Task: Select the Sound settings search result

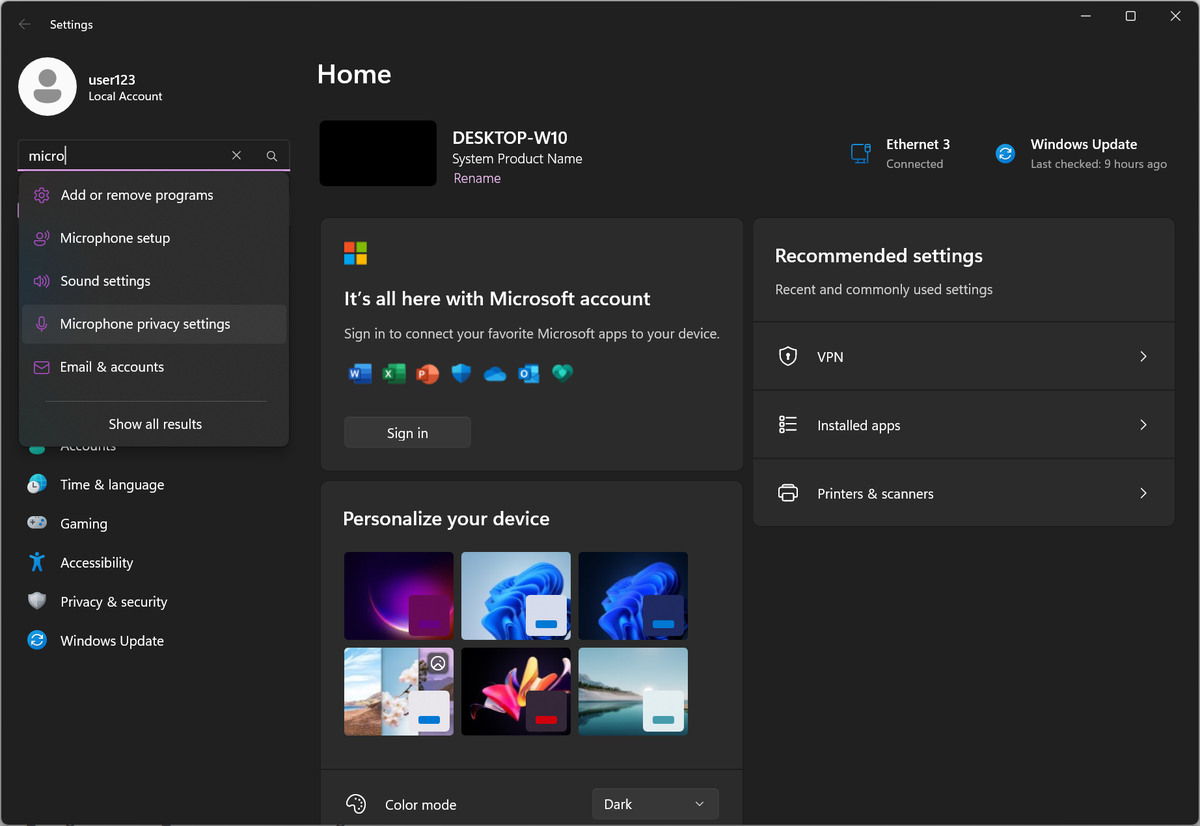Action: 154,281
